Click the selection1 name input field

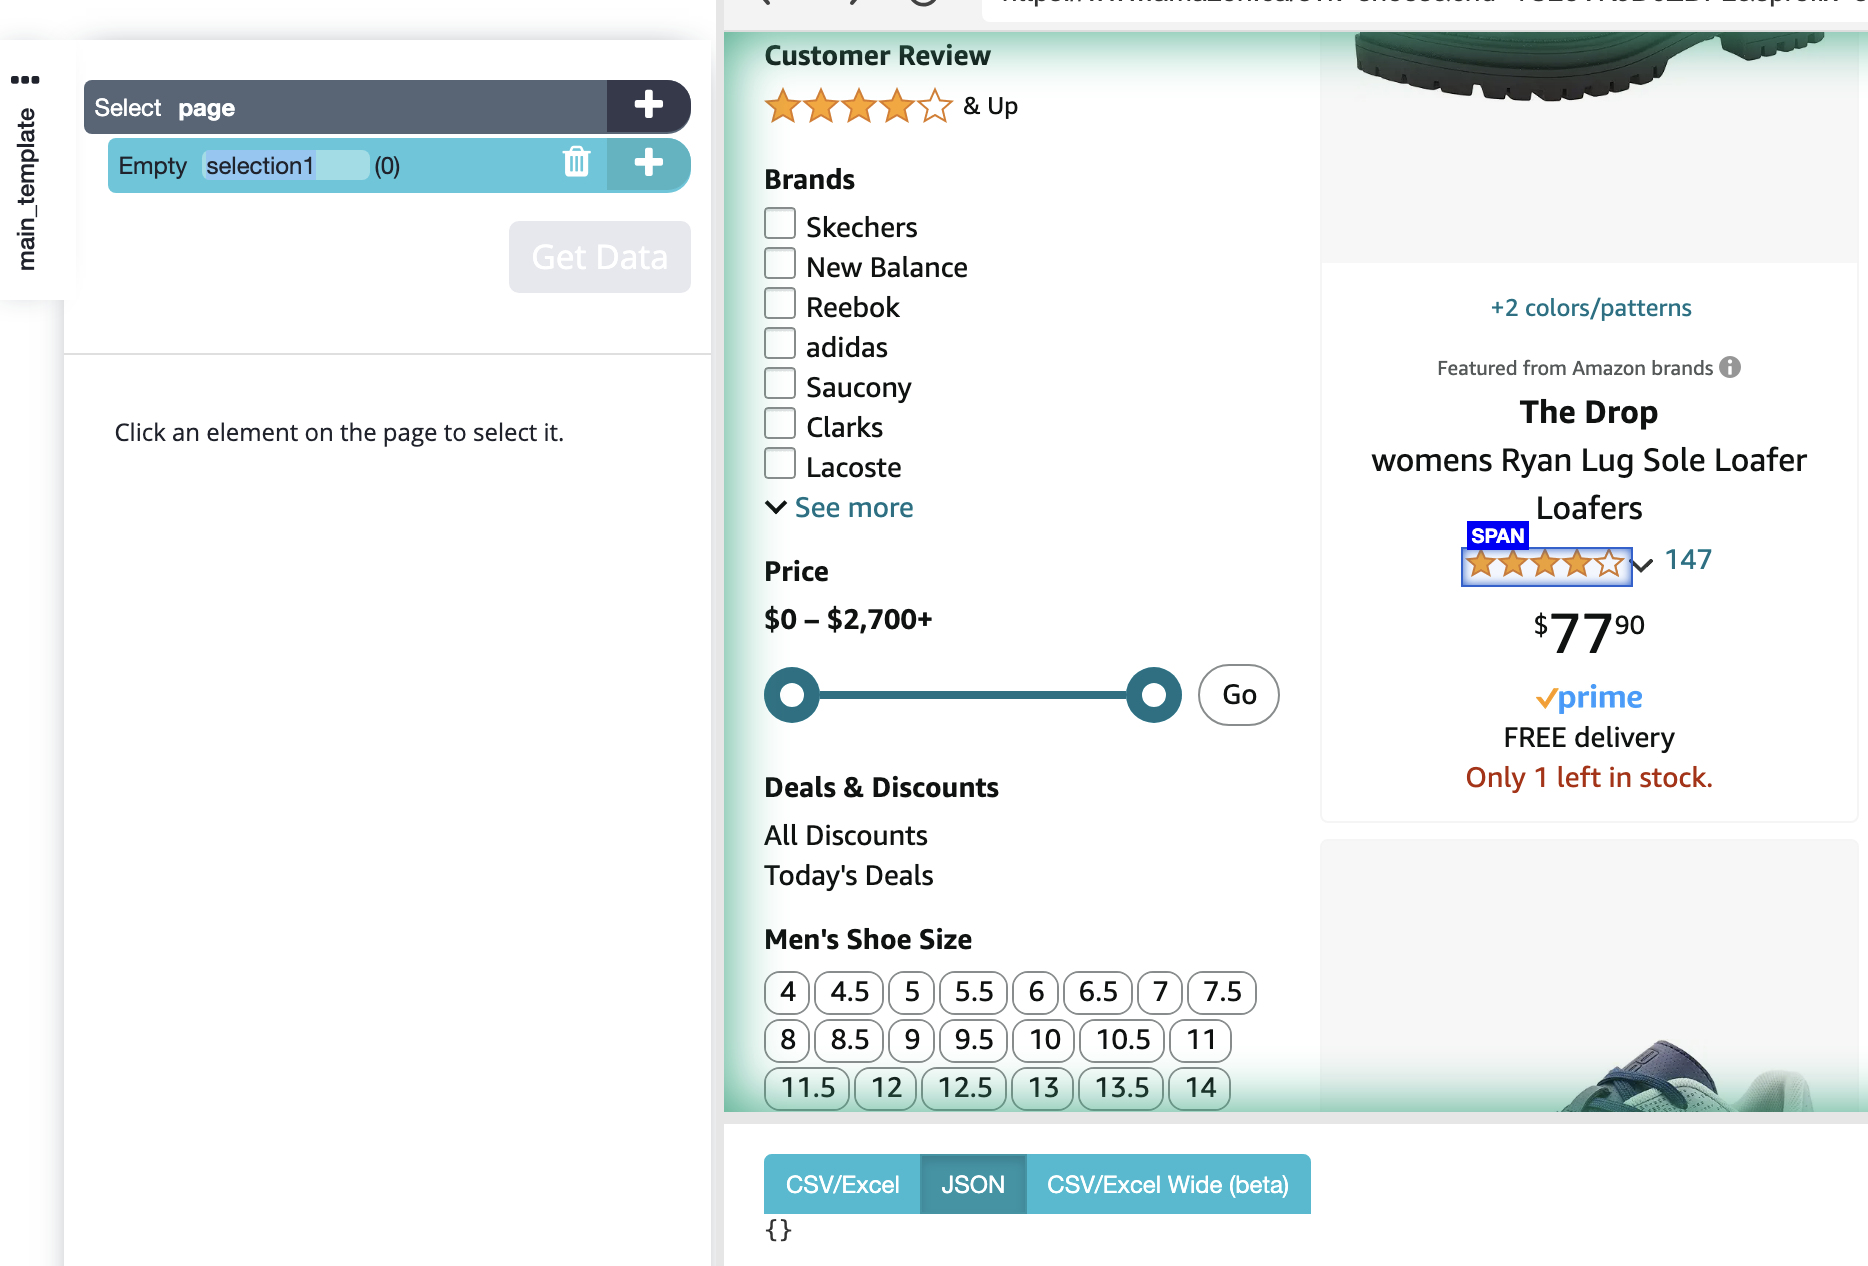pyautogui.click(x=285, y=165)
